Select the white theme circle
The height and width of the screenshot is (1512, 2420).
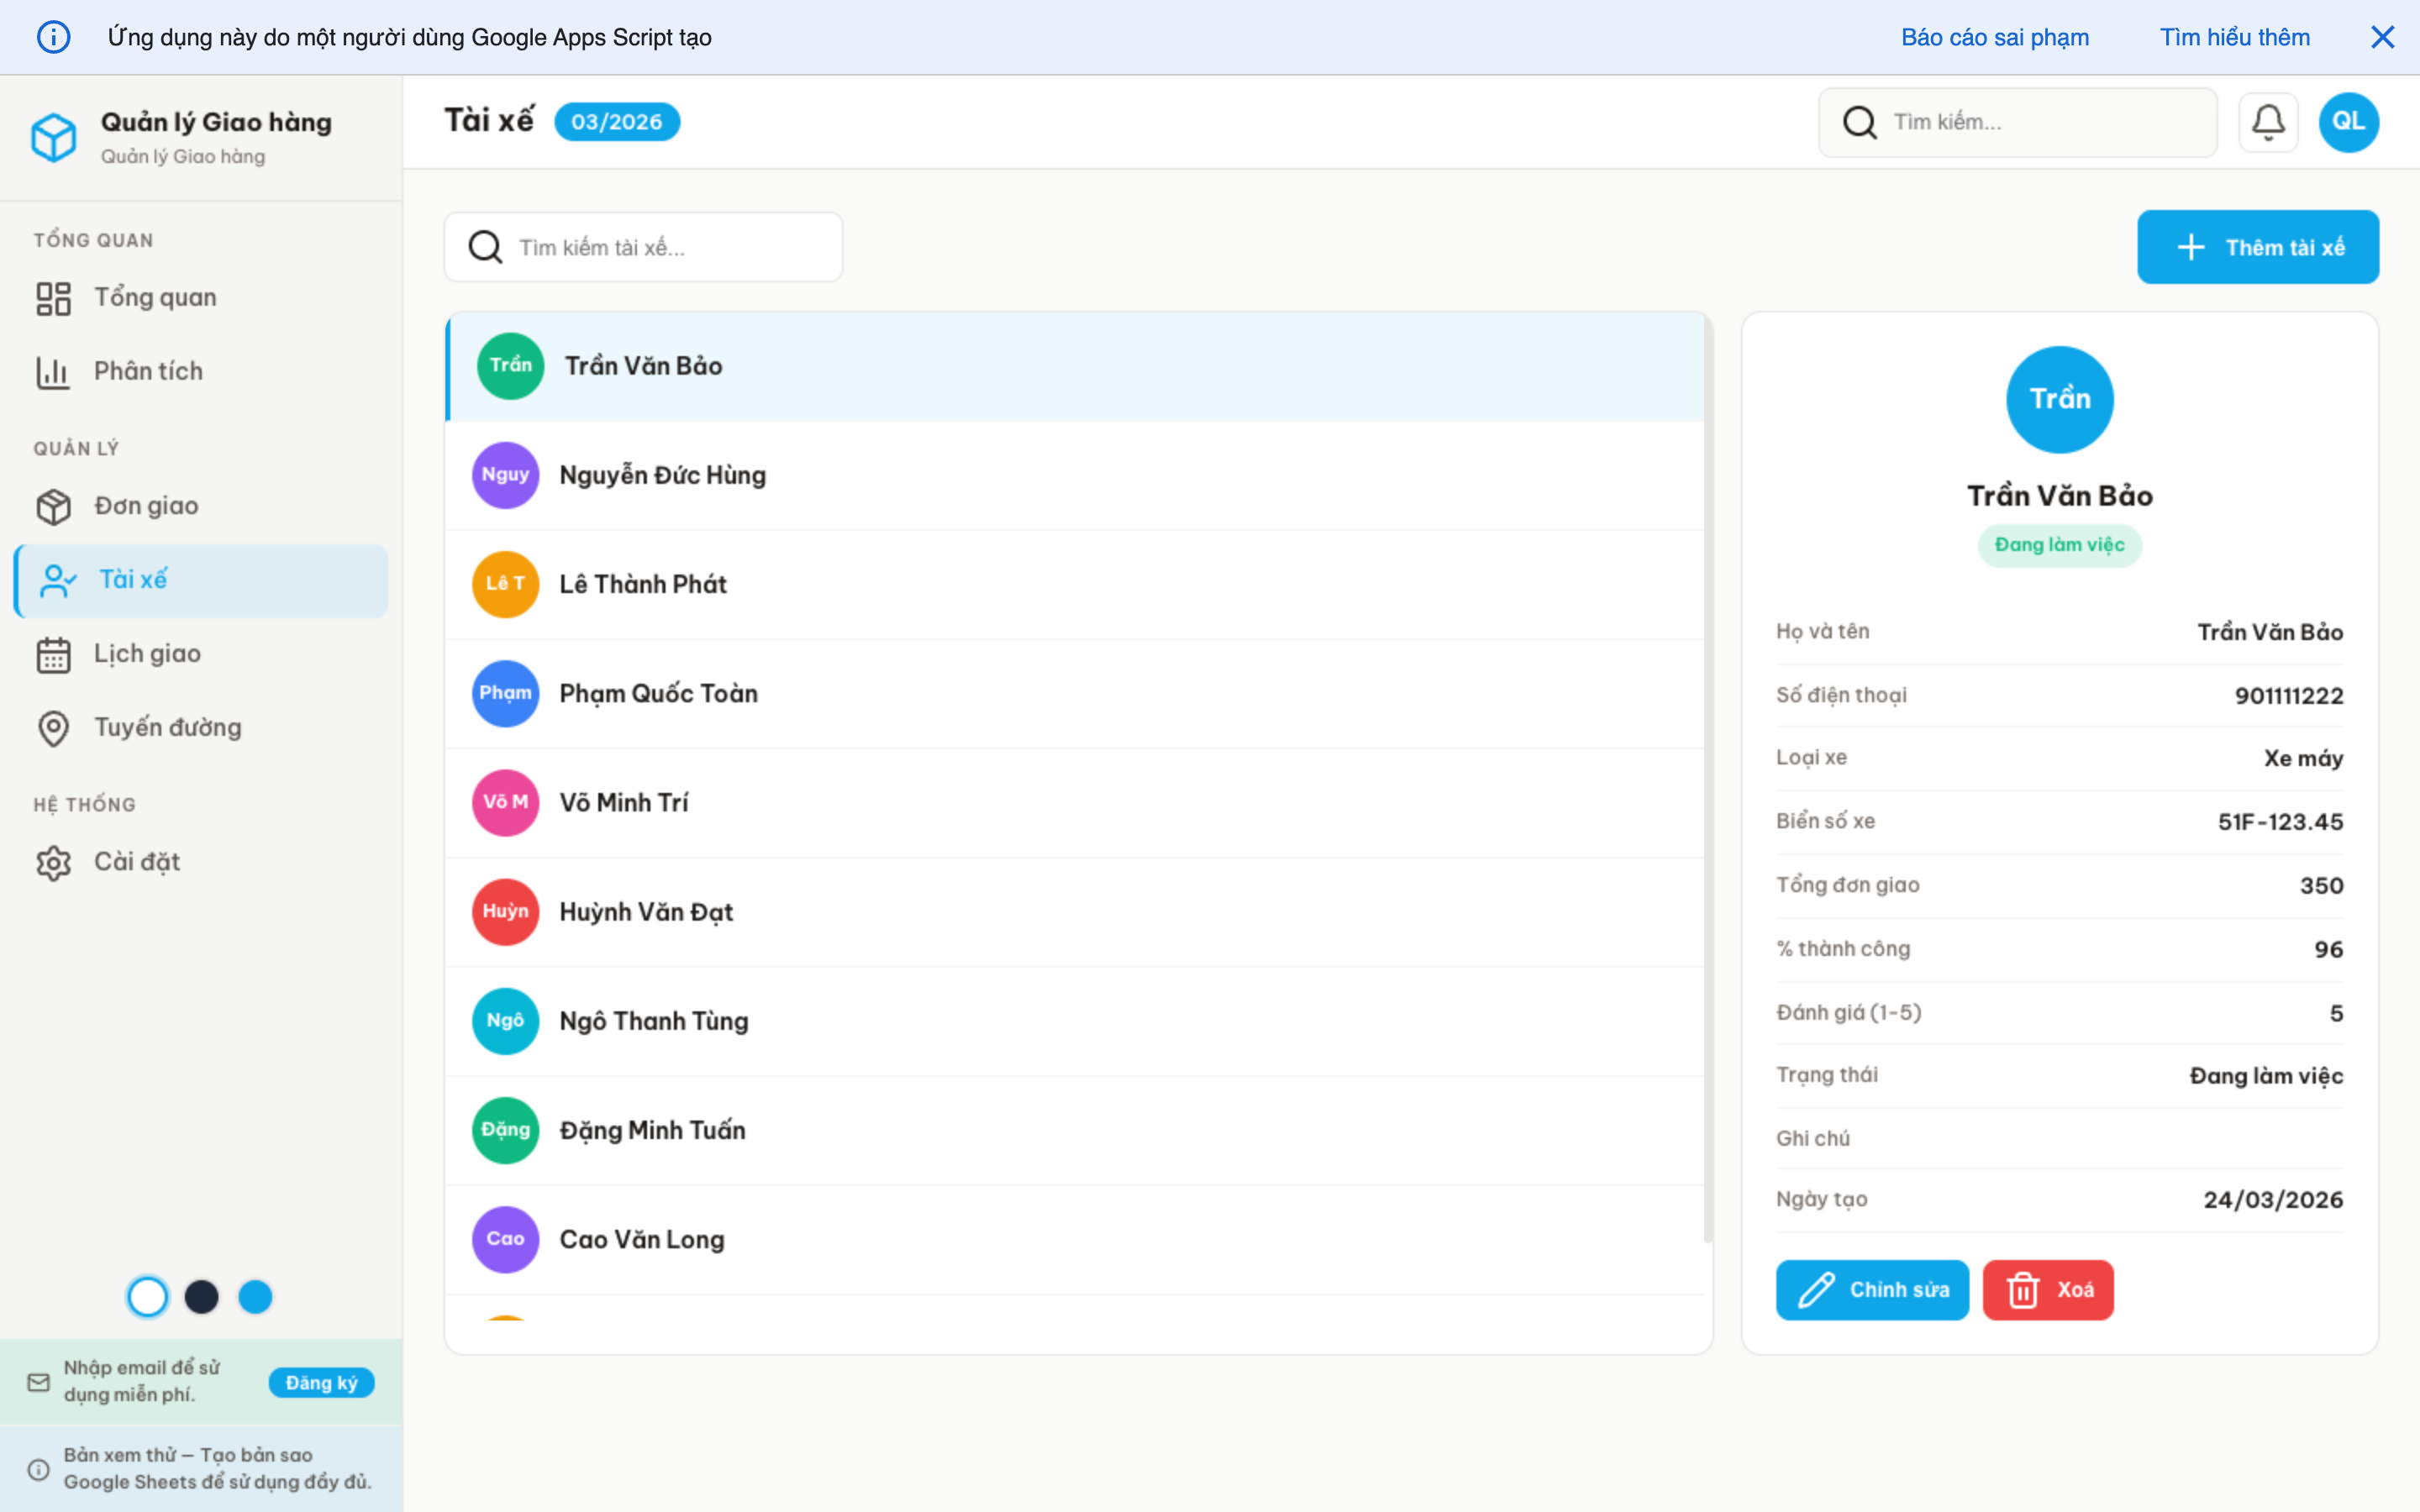click(x=148, y=1296)
